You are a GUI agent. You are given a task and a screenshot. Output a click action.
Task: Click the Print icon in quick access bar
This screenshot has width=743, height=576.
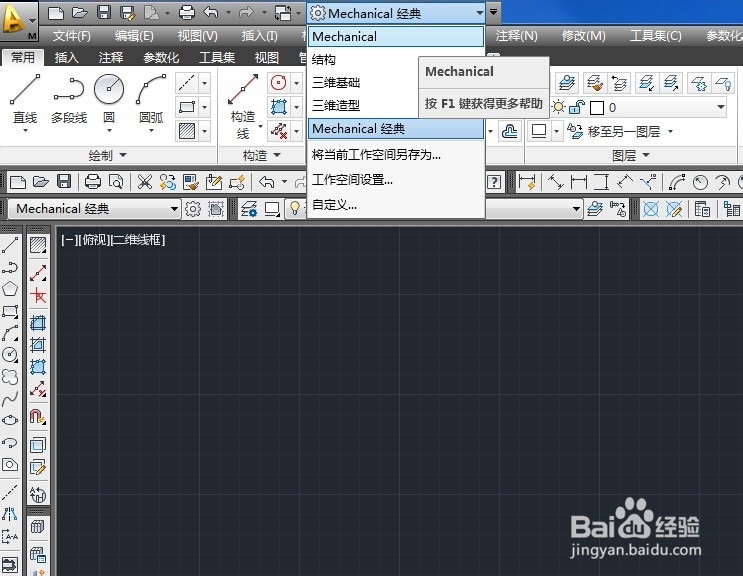(x=187, y=13)
